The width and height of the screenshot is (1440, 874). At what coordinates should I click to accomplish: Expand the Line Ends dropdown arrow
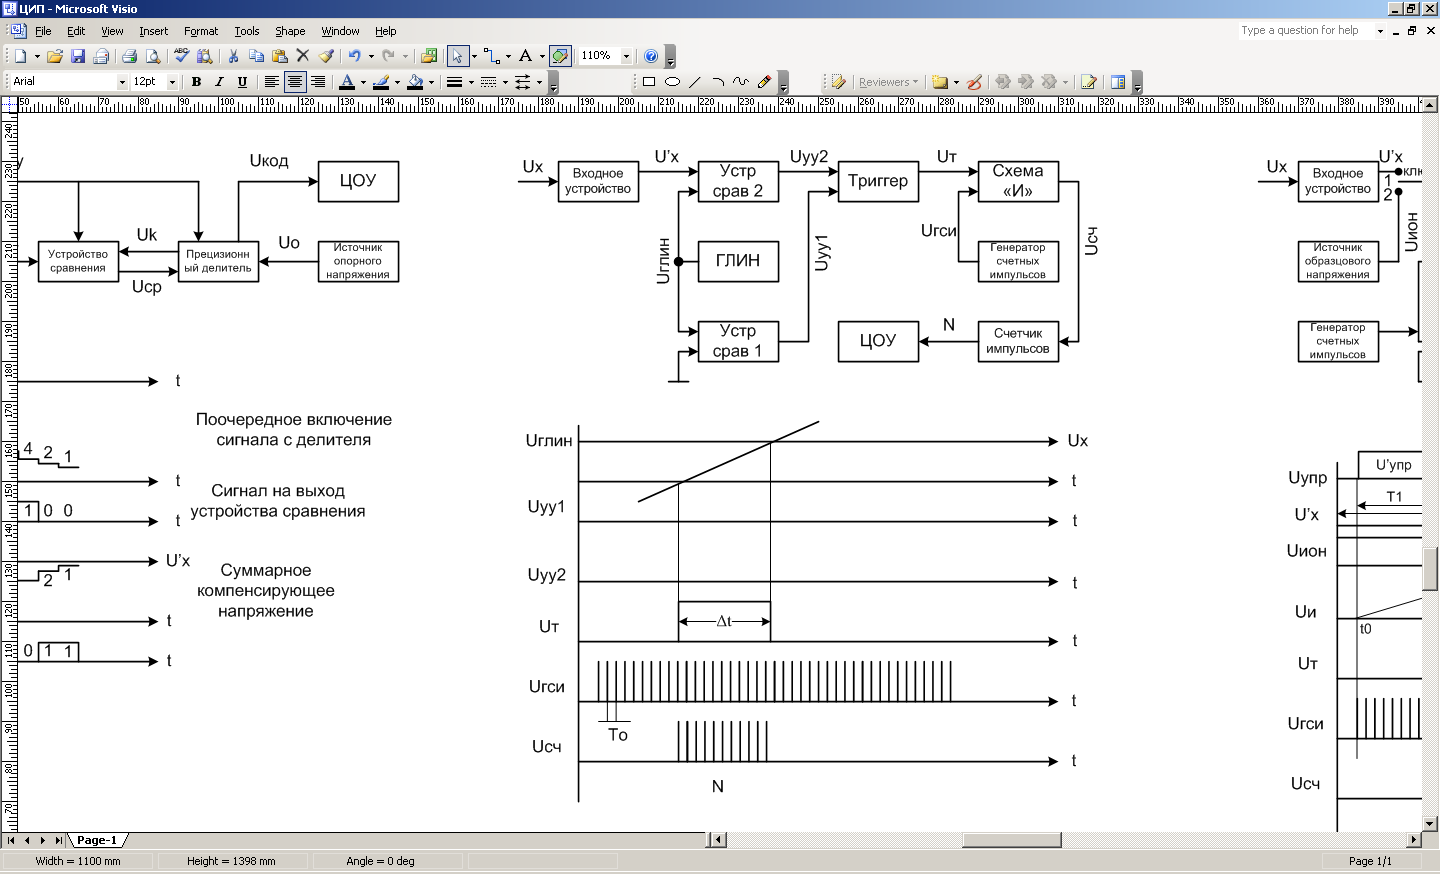pyautogui.click(x=539, y=82)
